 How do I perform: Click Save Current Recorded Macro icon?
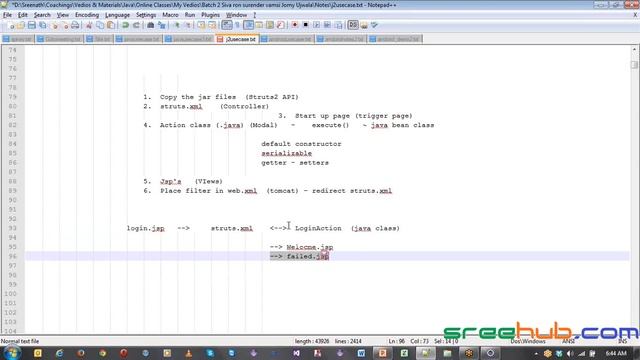[x=338, y=25]
